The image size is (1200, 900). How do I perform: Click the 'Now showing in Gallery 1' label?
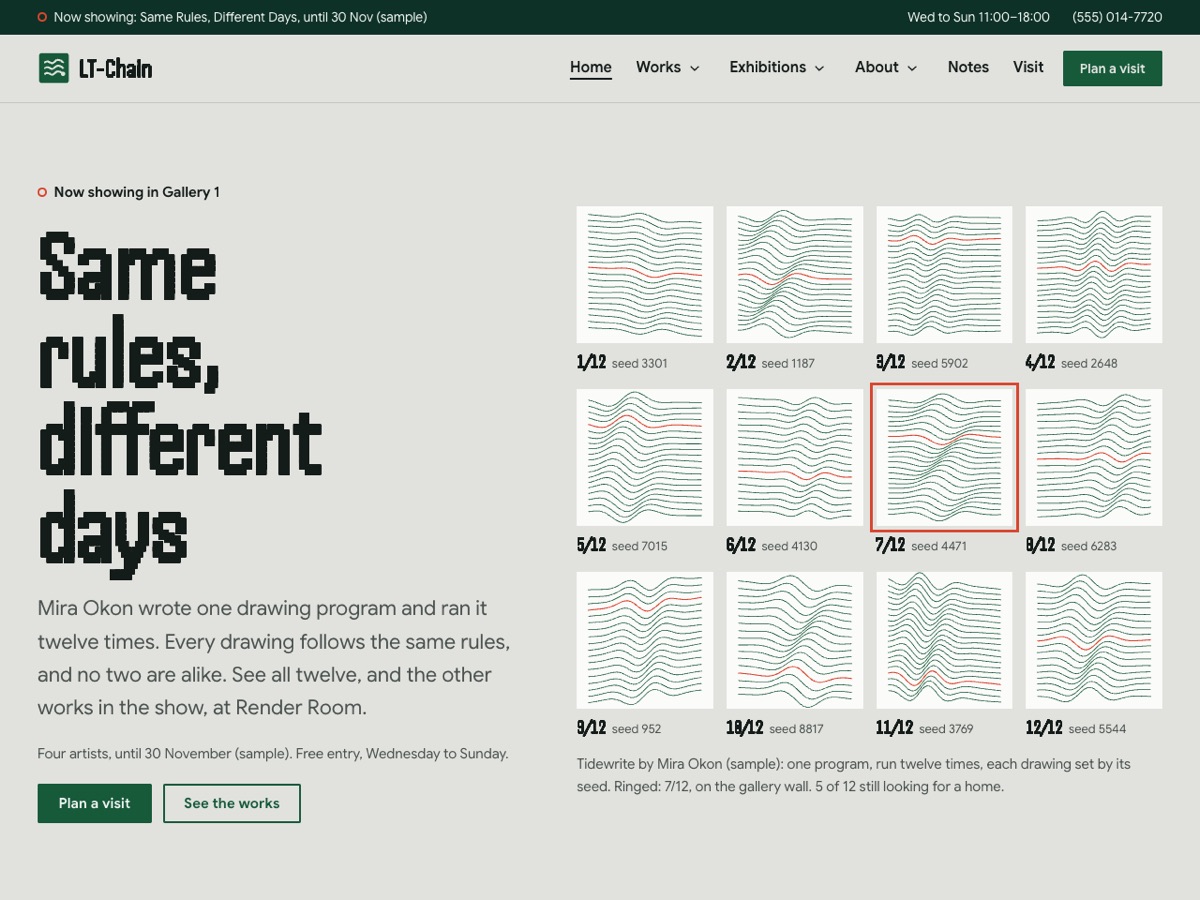(137, 192)
